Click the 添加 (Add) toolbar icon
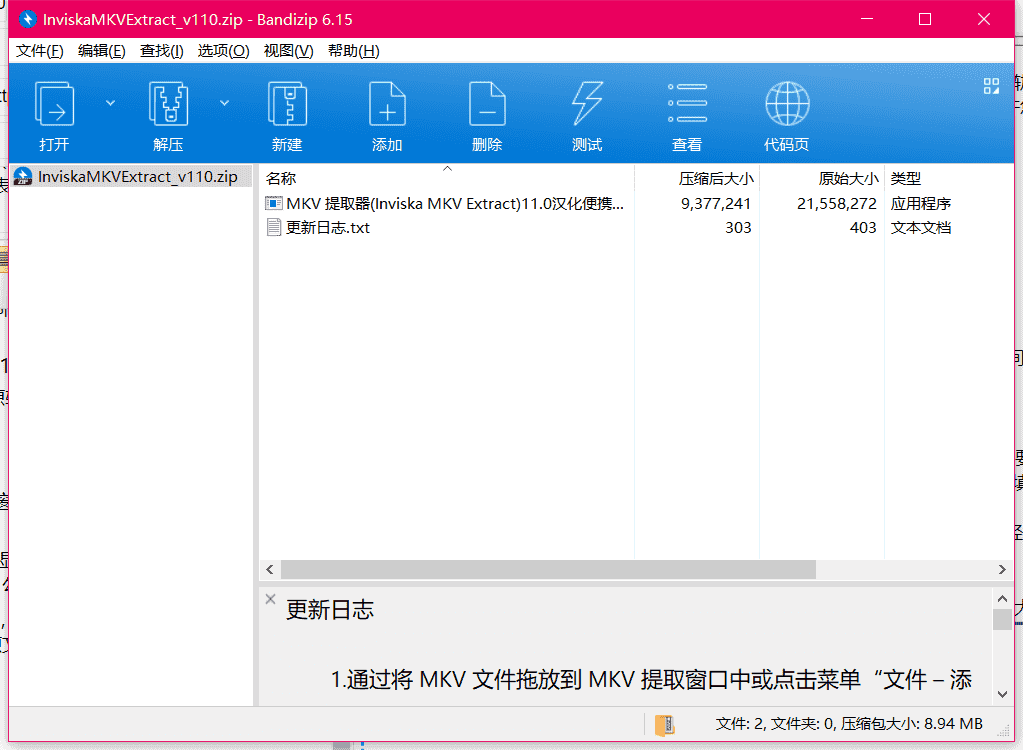Image resolution: width=1023 pixels, height=750 pixels. pos(387,104)
